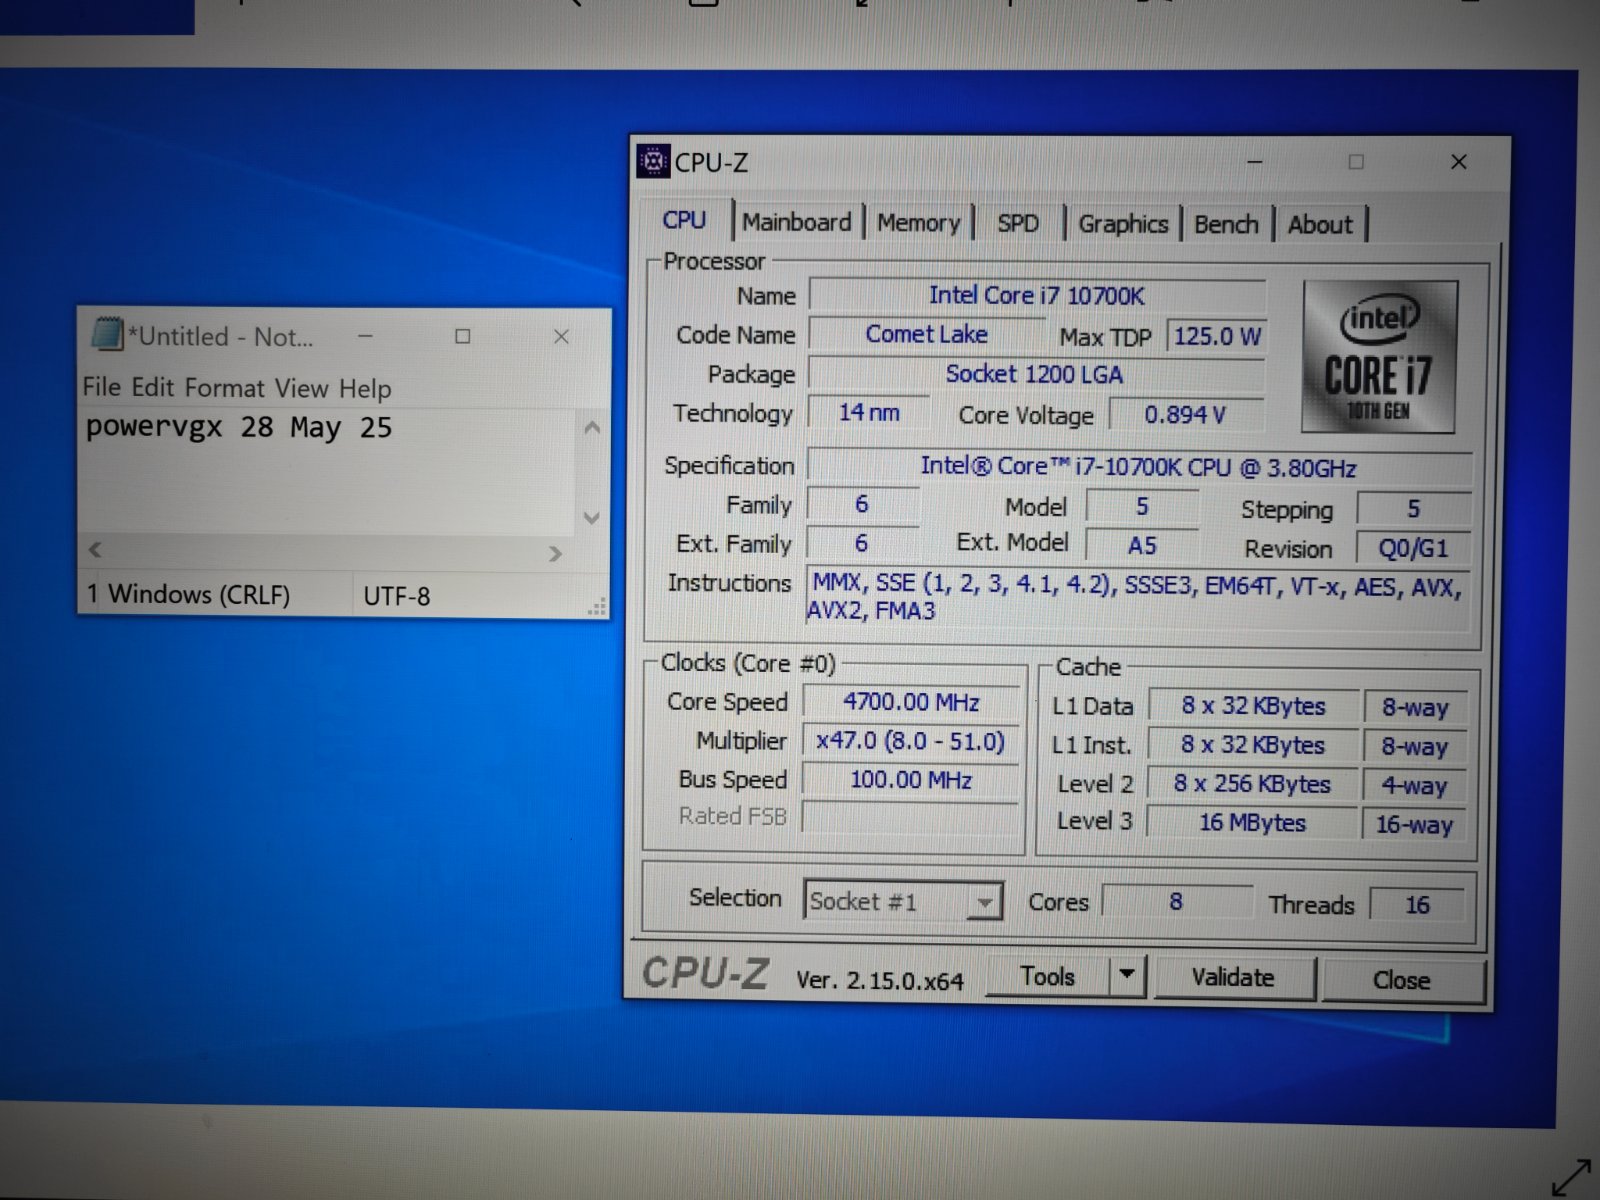
Task: Click the expand arrows icon at screen corner
Action: 1571,1177
